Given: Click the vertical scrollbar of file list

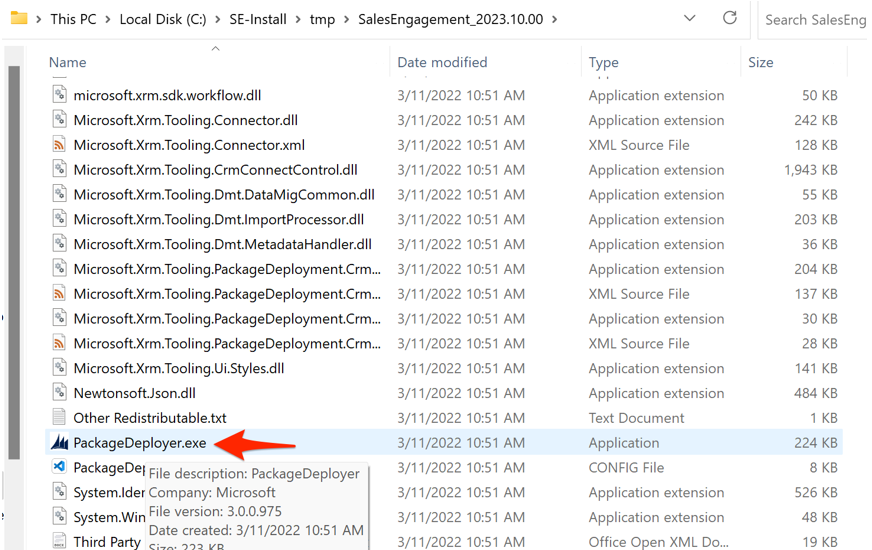Looking at the screenshot, I should (14, 262).
